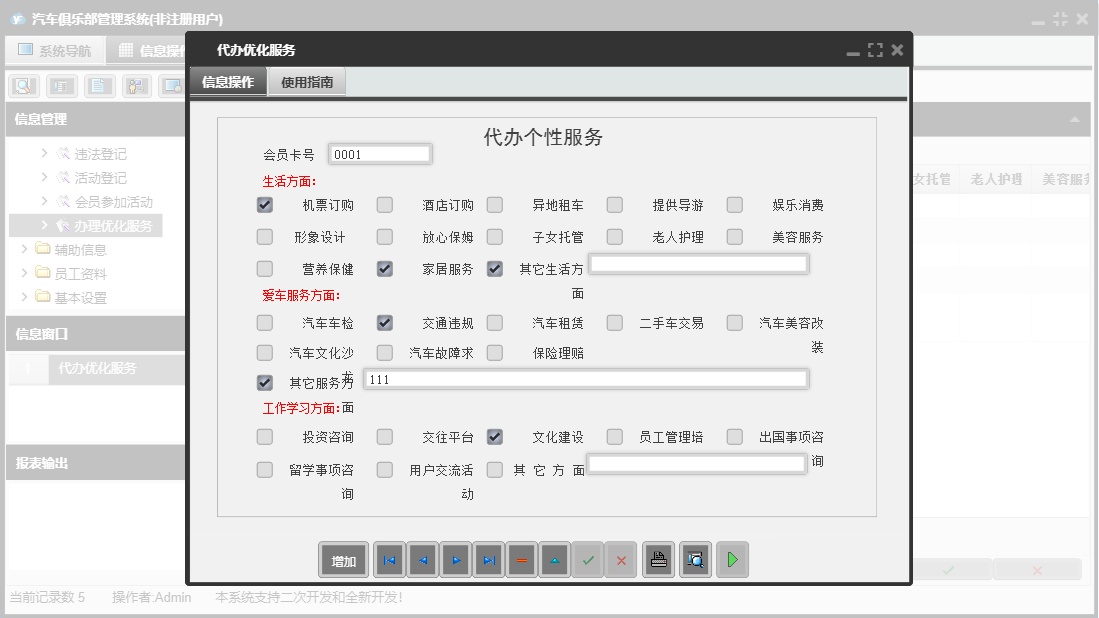Select 会员参加活动 in the sidebar
Screen dimensions: 1099x618
(102, 201)
